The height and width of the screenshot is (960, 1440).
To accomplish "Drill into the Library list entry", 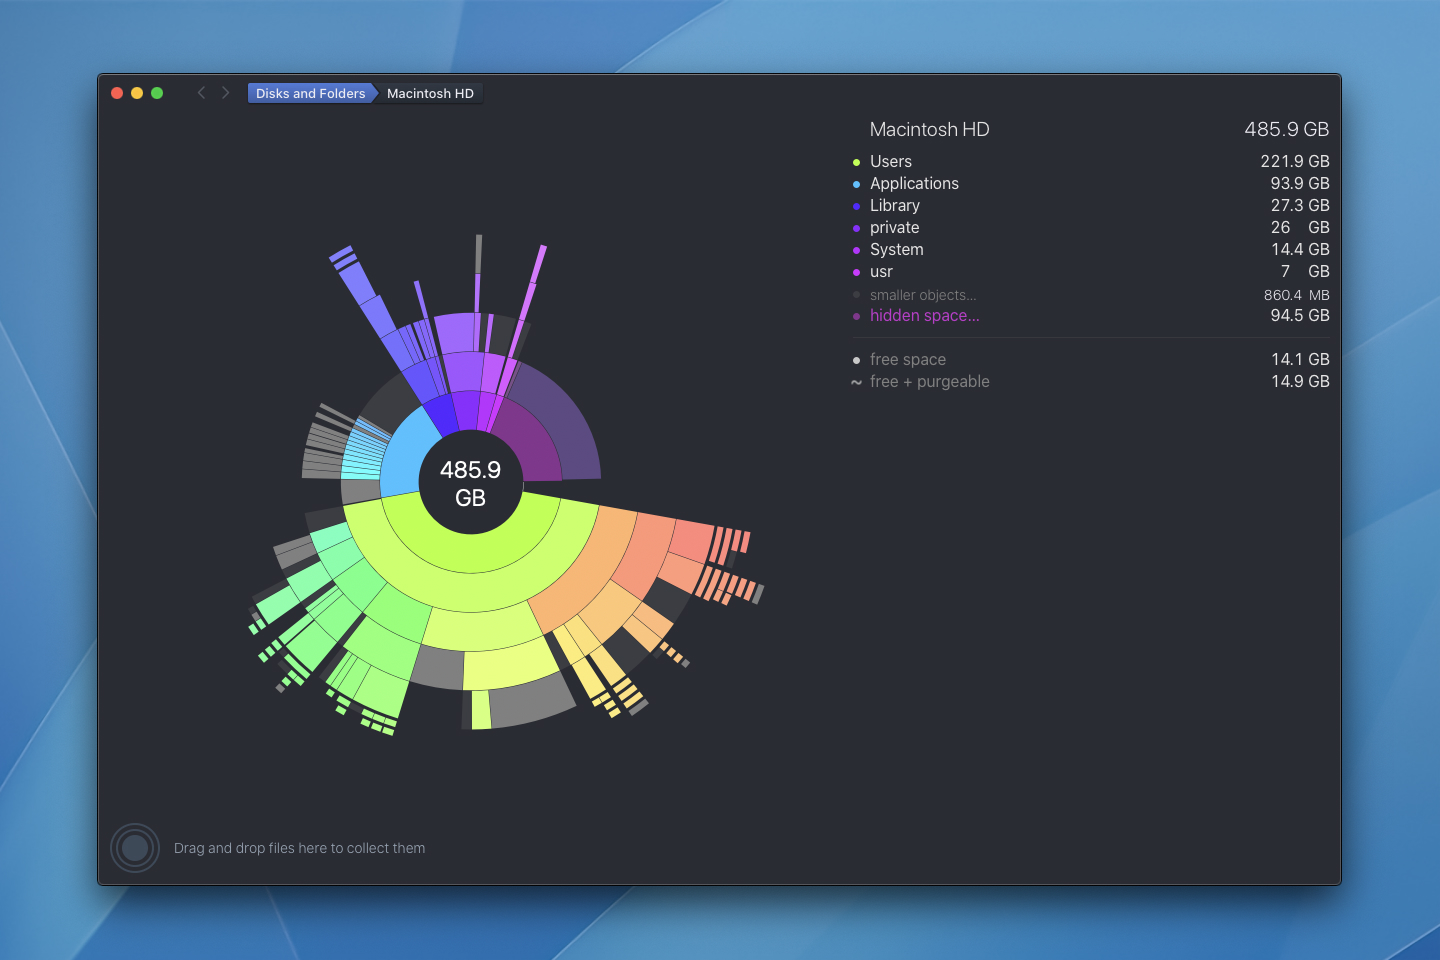I will coord(894,206).
